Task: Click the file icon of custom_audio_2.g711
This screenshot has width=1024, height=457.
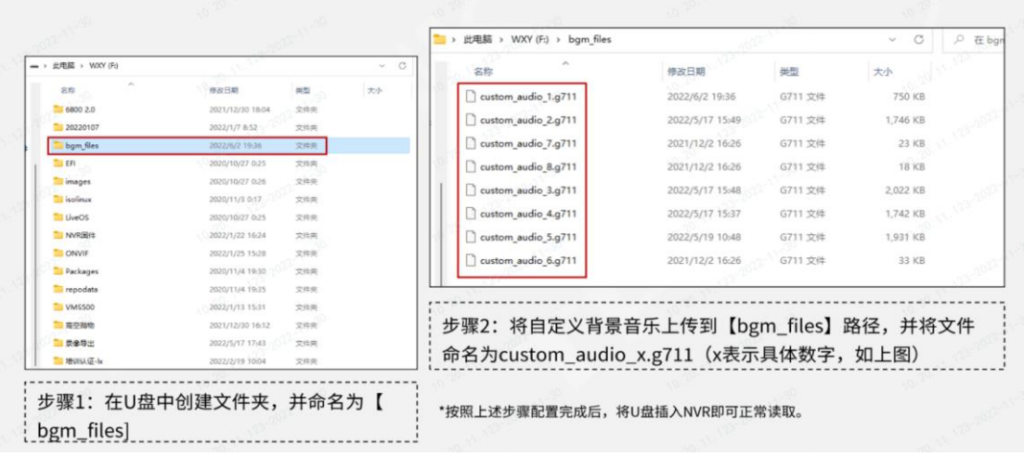Action: 470,120
